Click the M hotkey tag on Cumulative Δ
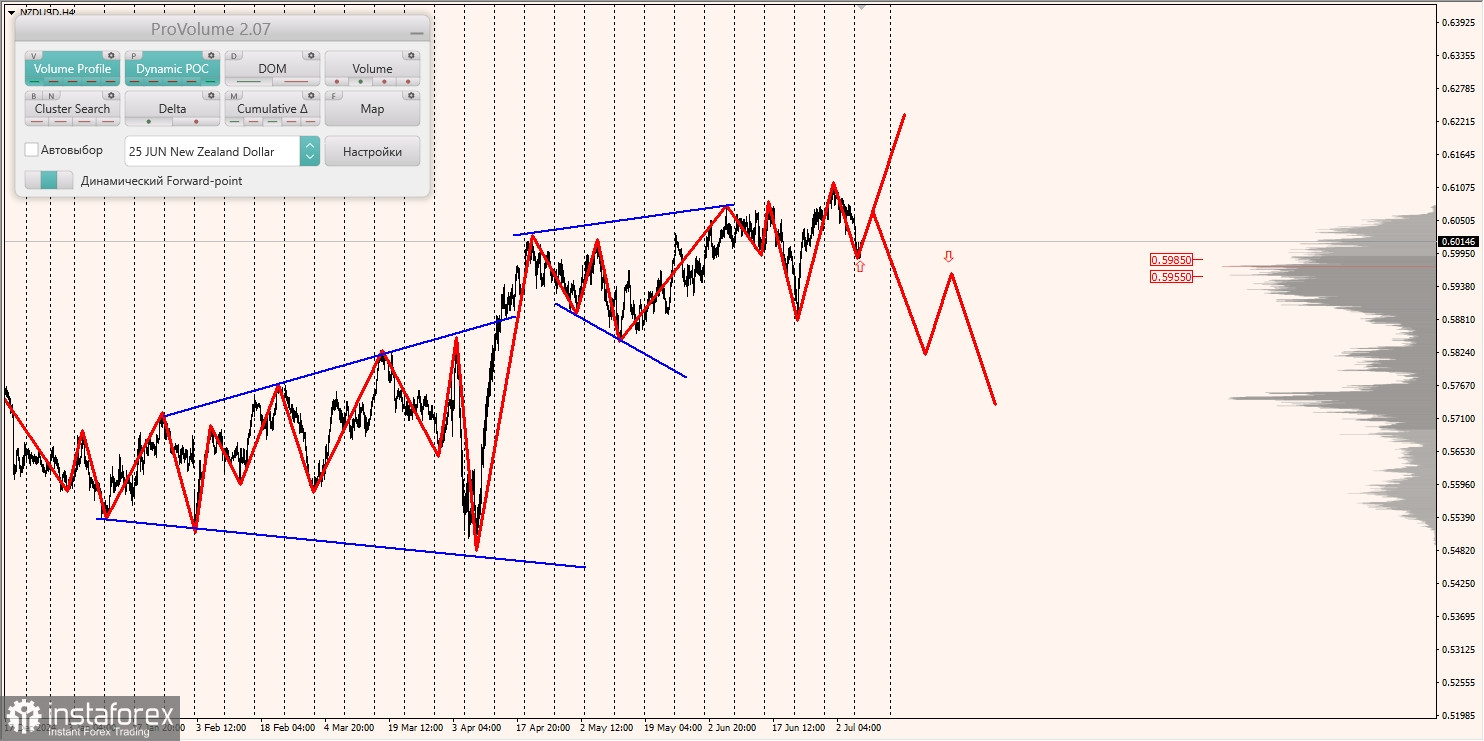 235,96
